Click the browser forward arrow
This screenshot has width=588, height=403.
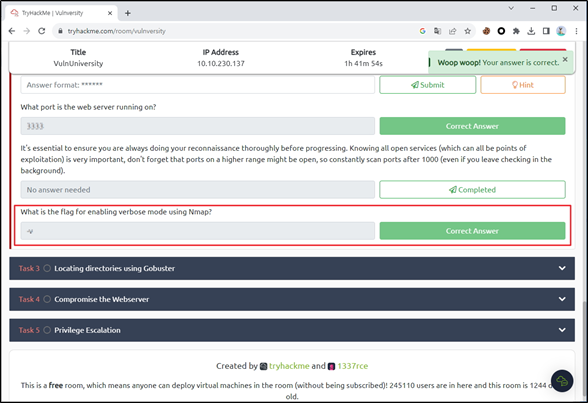pos(27,31)
